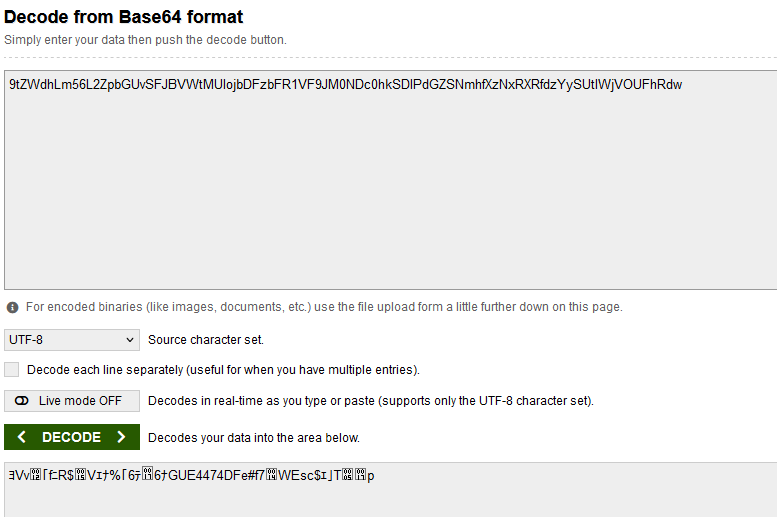This screenshot has width=777, height=517.
Task: Click the 'Source character set.' label
Action: pyautogui.click(x=206, y=340)
